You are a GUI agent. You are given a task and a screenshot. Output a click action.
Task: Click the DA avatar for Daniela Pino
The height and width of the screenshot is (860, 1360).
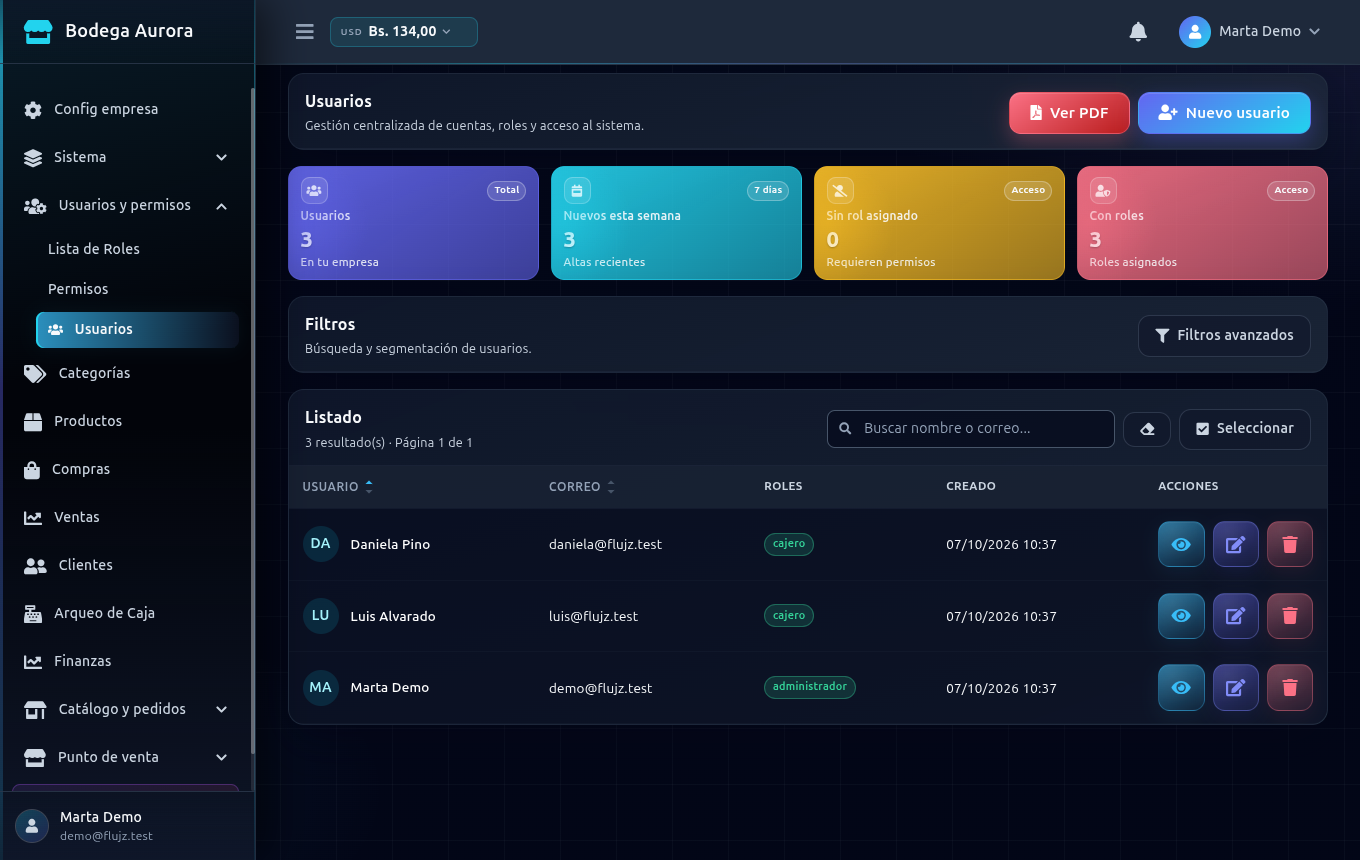[320, 544]
